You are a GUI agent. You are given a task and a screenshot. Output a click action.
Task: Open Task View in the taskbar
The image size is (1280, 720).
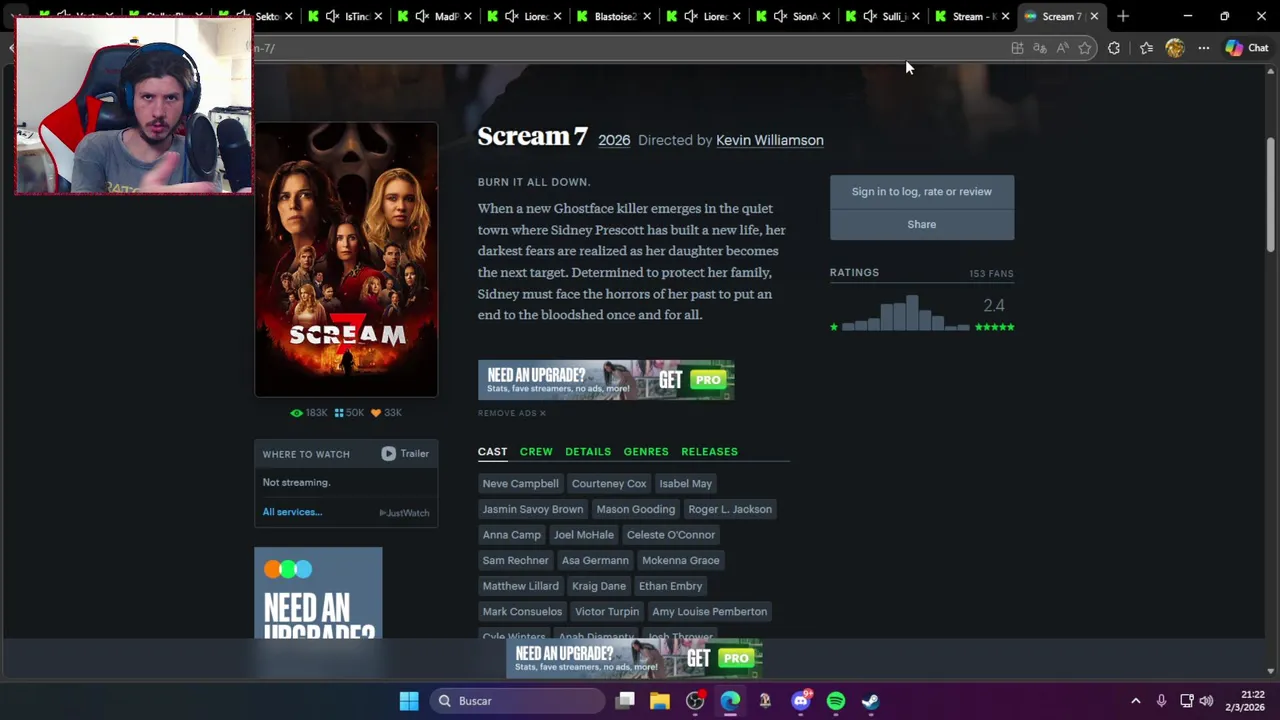tap(625, 701)
